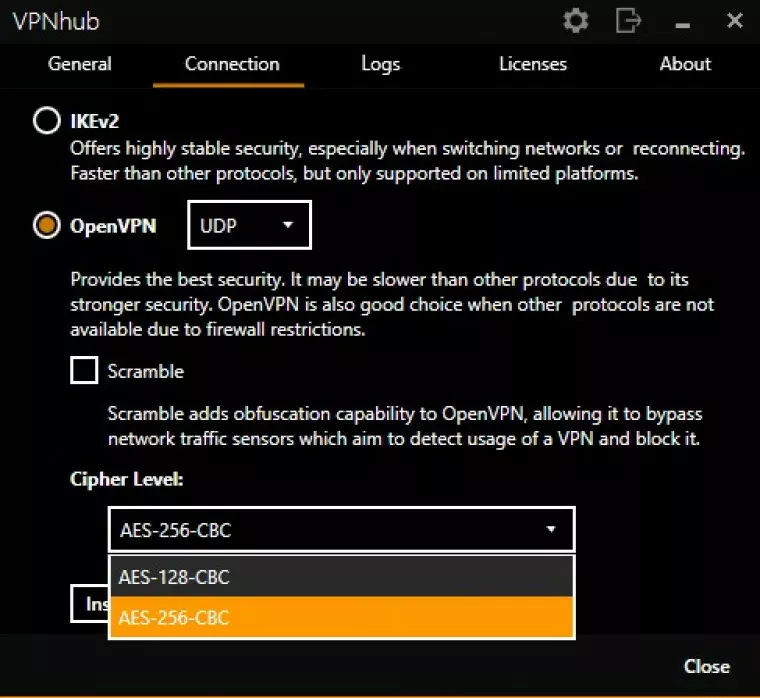Enable the Scramble checkbox
The width and height of the screenshot is (760, 698).
pyautogui.click(x=84, y=371)
